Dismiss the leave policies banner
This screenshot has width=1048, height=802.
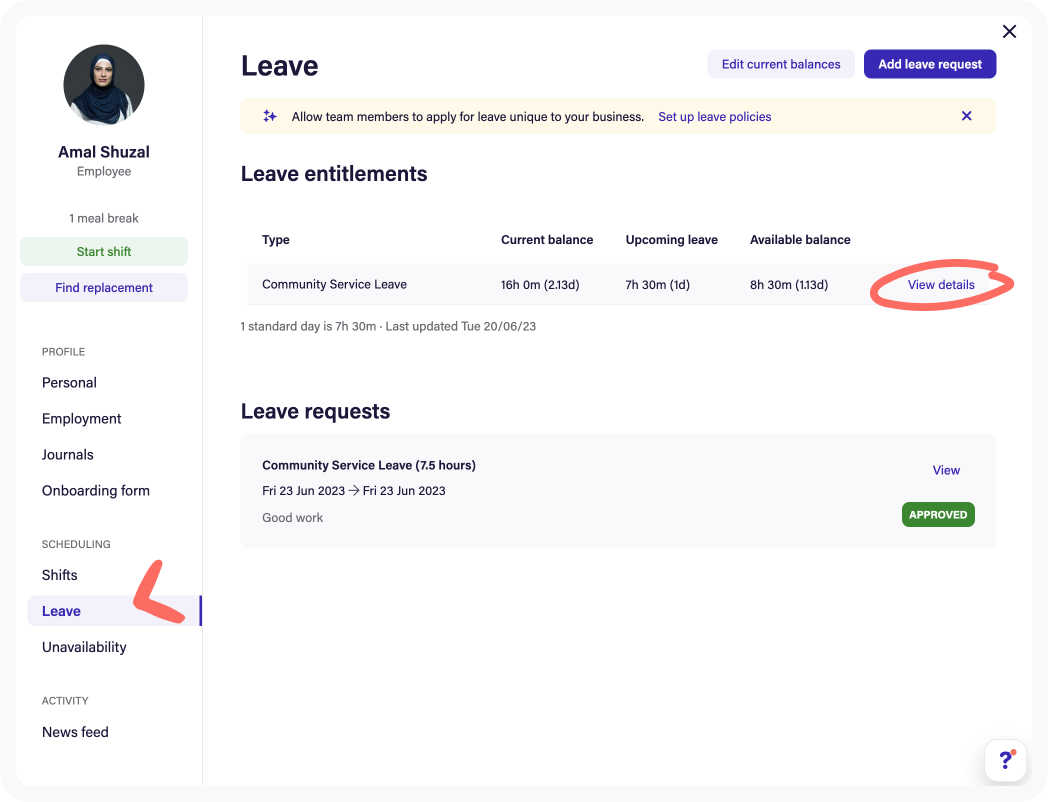(966, 116)
